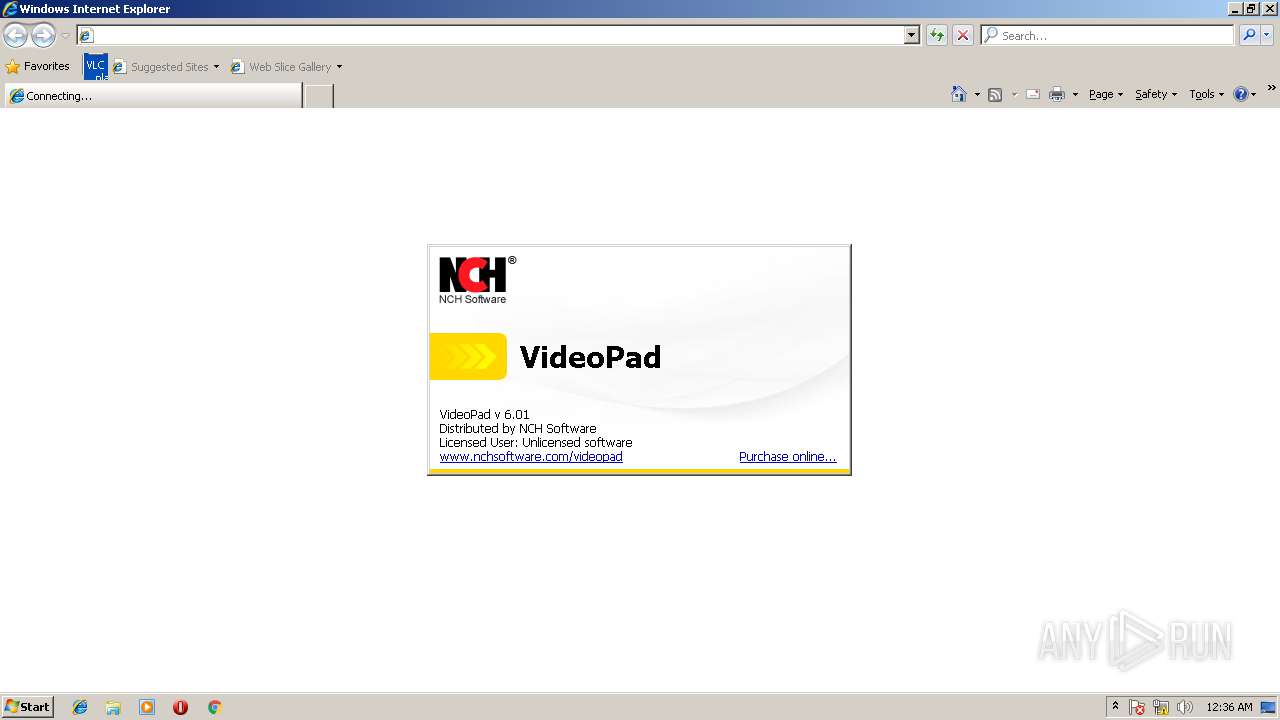Refresh the page with the green arrows
1280x720 pixels.
(936, 35)
